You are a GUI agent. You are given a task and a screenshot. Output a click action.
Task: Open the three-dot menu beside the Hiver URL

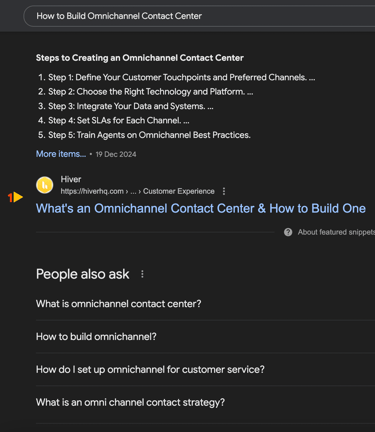224,191
